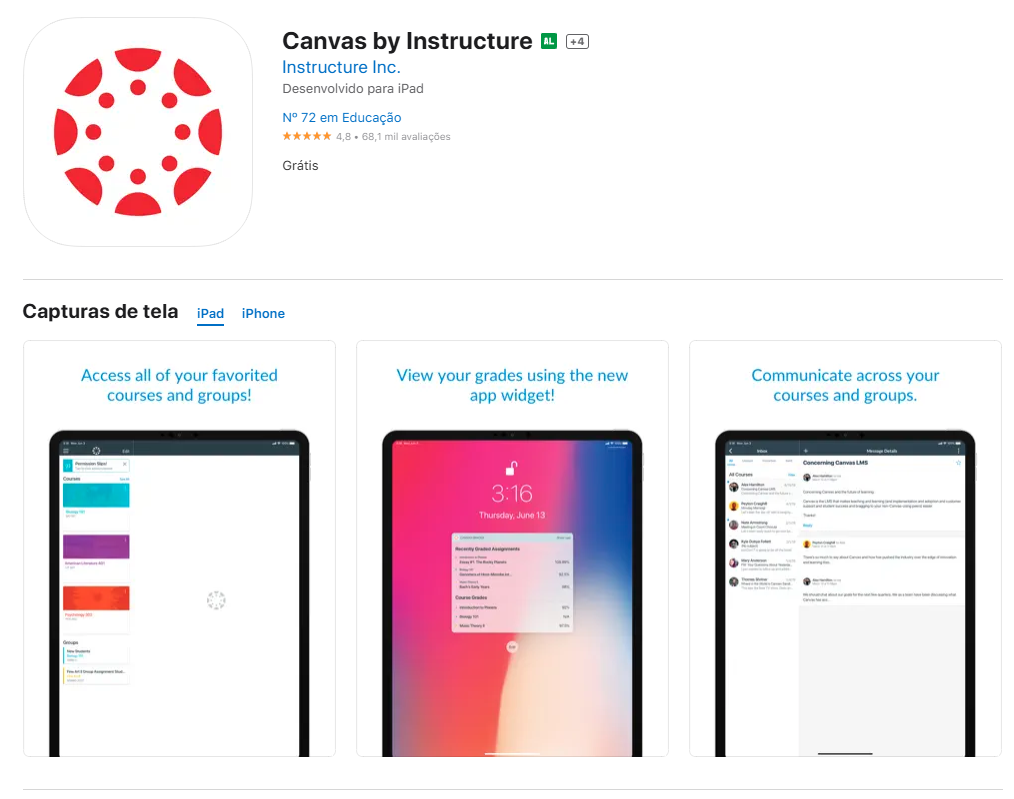
Task: Click the Desenvolvido para iPad text
Action: (x=353, y=89)
